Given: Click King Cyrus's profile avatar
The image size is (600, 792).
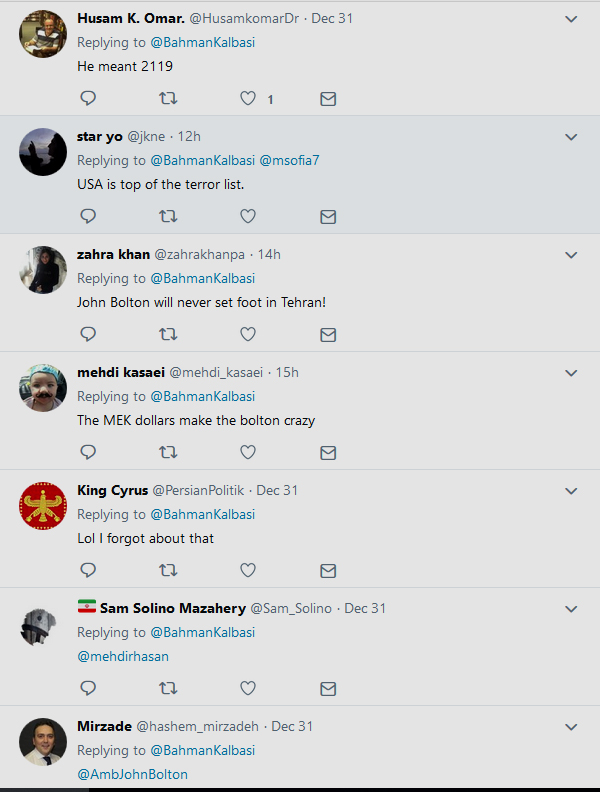Looking at the screenshot, I should point(43,505).
